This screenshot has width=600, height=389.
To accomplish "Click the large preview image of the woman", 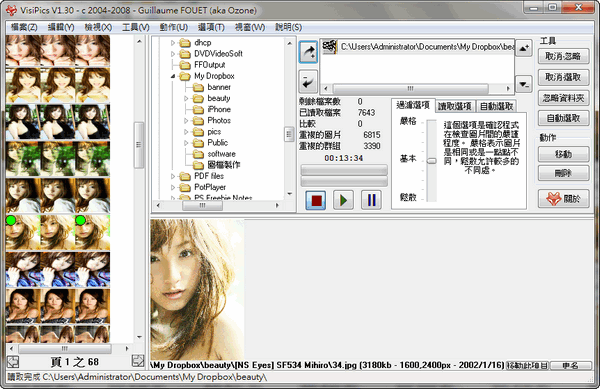I will (x=197, y=289).
